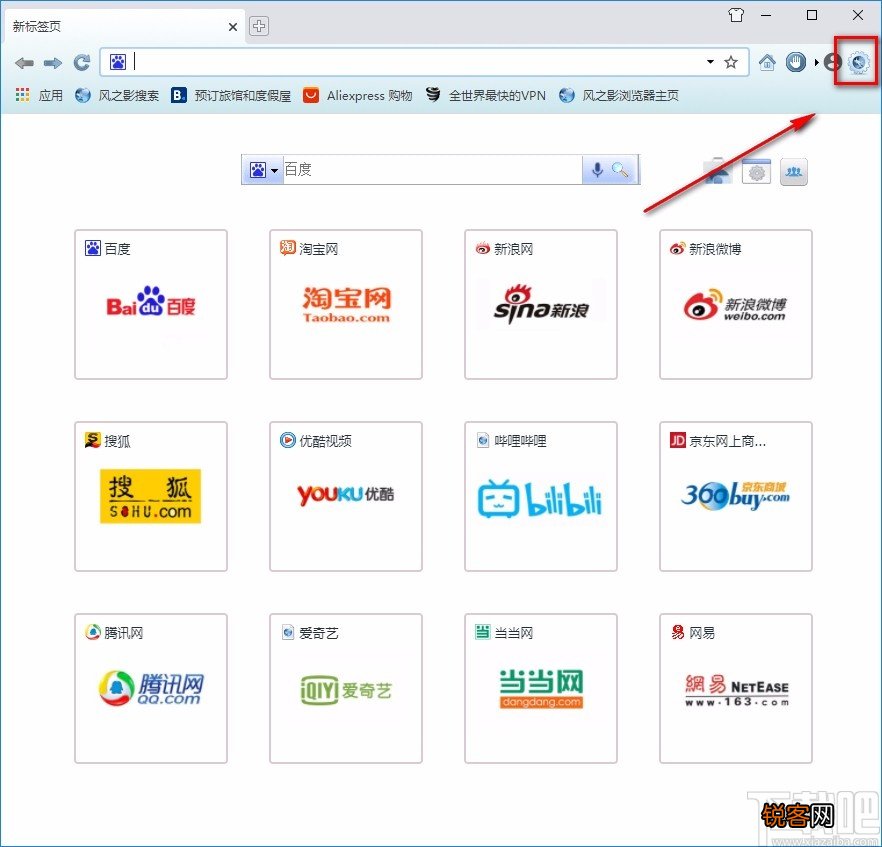Go to the home page icon

[x=767, y=62]
